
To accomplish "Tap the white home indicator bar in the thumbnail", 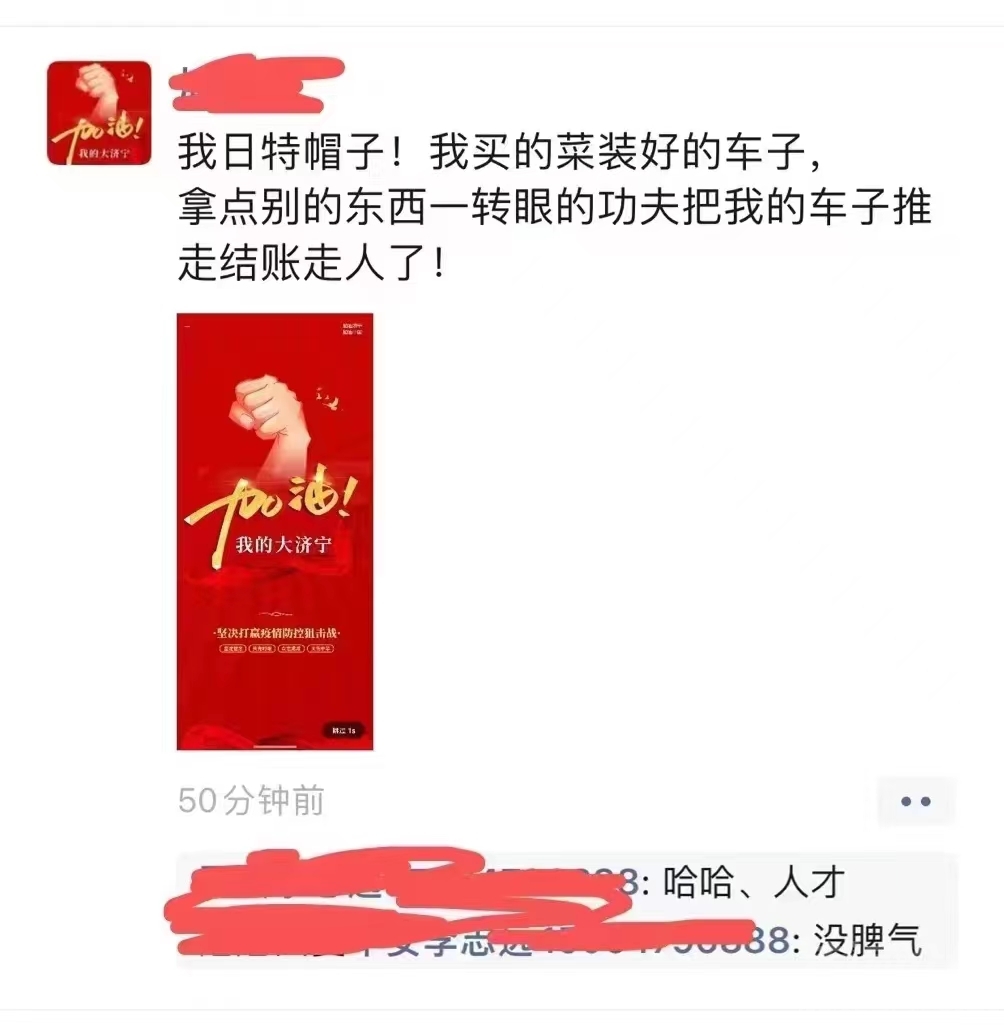I will coord(275,746).
